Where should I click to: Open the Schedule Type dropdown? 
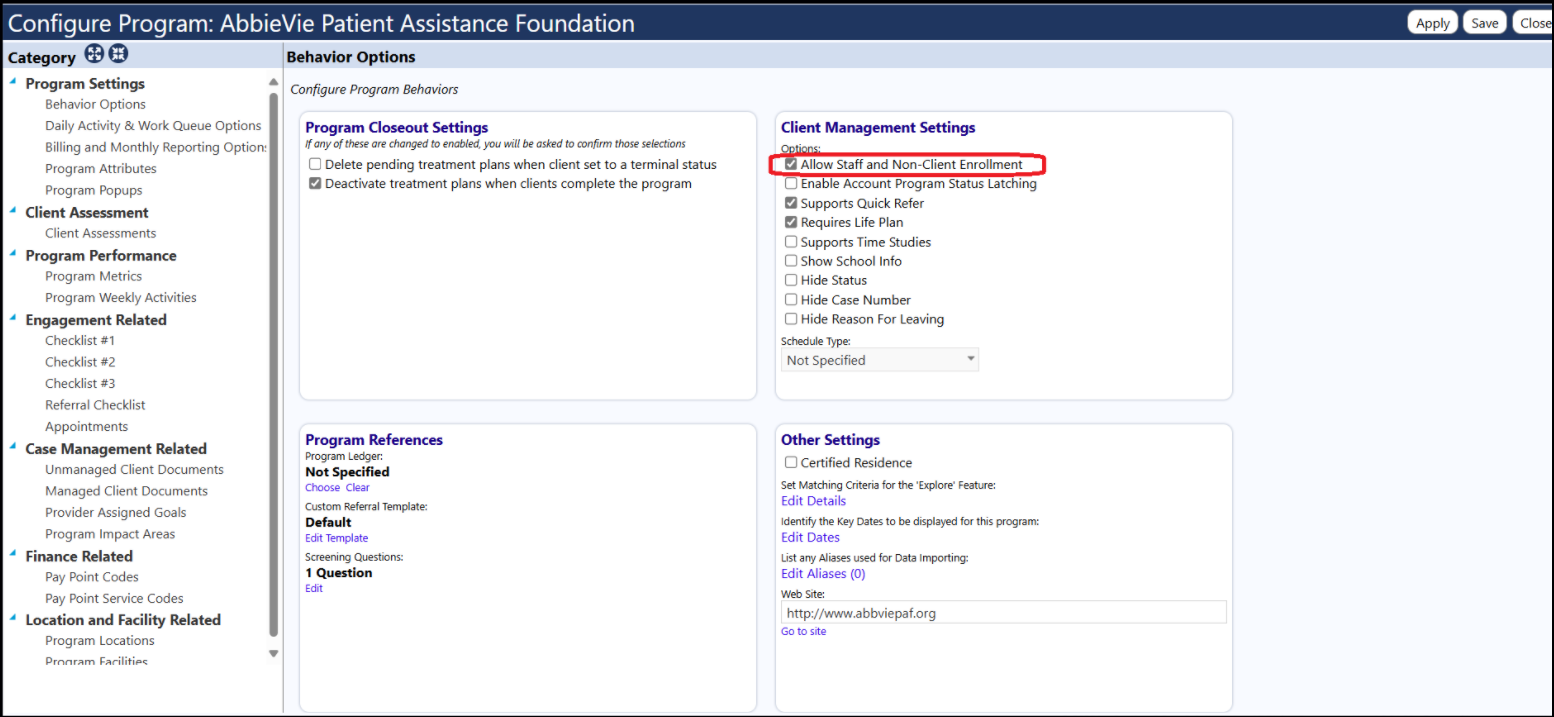pos(879,360)
